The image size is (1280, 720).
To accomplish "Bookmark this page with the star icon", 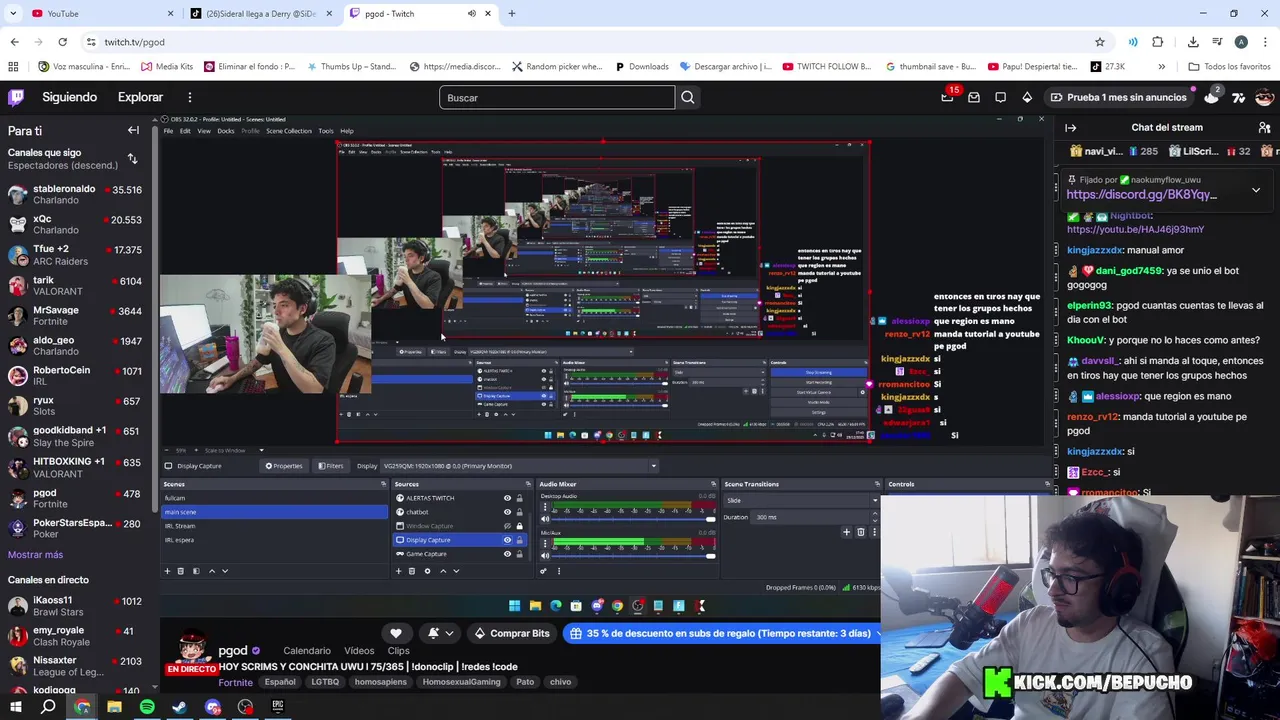I will point(1100,42).
